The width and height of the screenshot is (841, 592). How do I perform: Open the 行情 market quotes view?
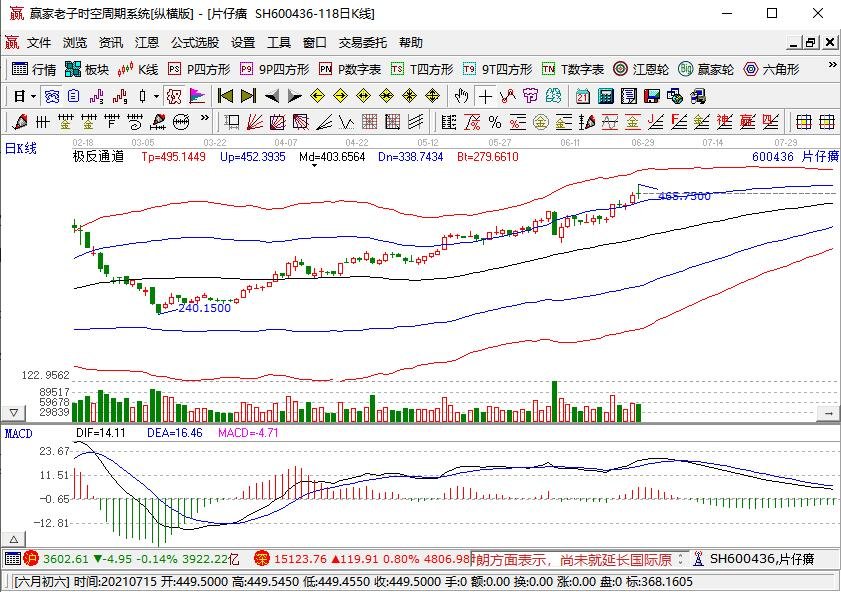tap(34, 69)
